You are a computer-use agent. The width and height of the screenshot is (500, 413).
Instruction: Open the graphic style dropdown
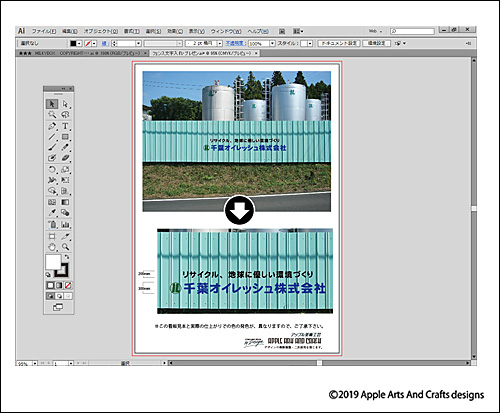[x=310, y=43]
